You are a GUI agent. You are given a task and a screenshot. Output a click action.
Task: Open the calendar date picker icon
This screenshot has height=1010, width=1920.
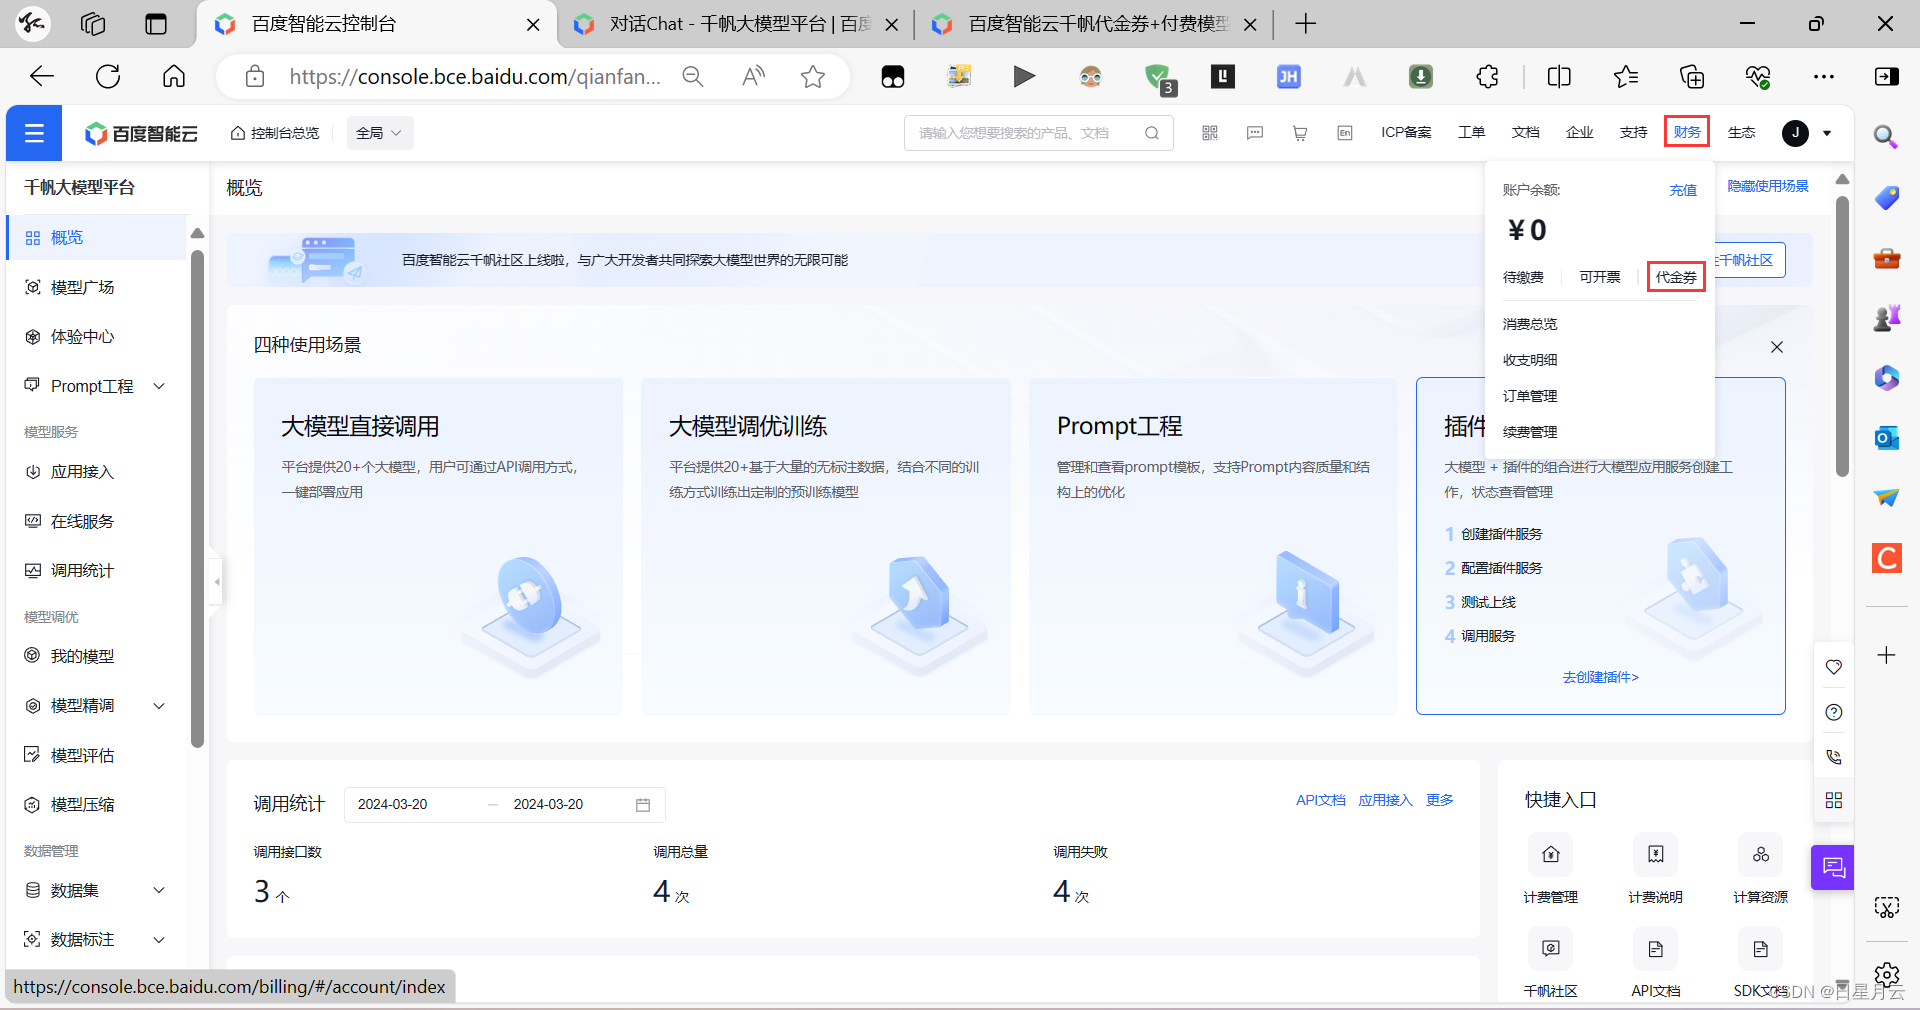point(643,805)
